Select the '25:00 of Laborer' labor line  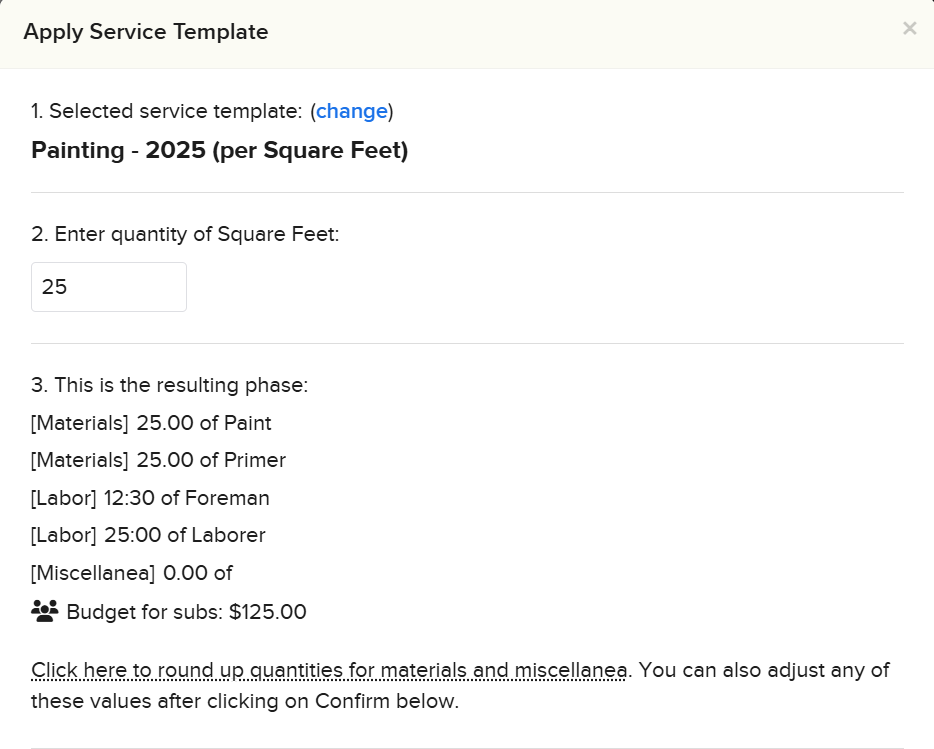[x=148, y=535]
